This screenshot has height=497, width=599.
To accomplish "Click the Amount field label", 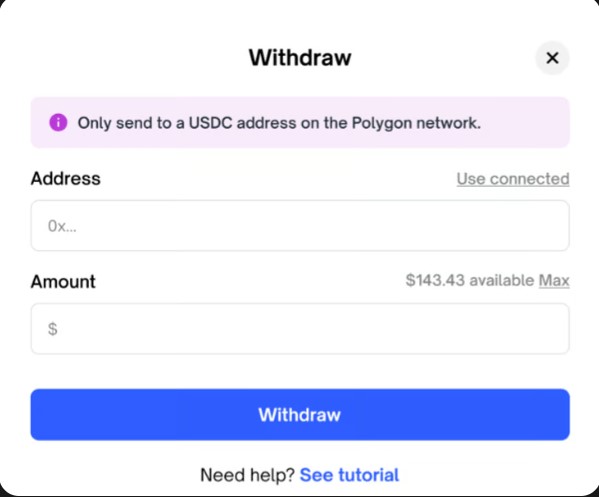I will point(63,282).
